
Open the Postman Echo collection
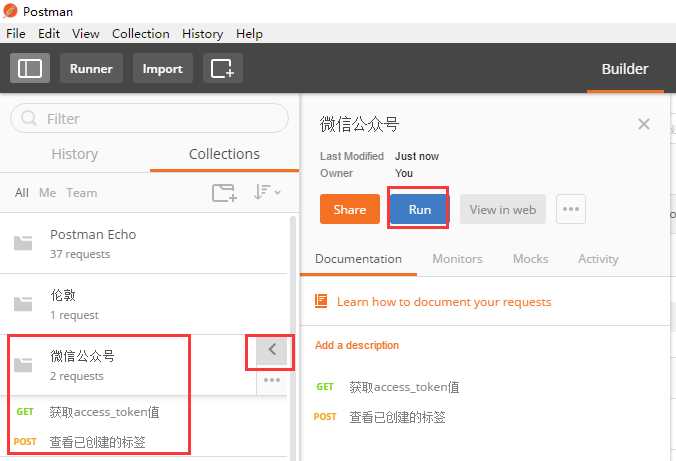tap(144, 244)
